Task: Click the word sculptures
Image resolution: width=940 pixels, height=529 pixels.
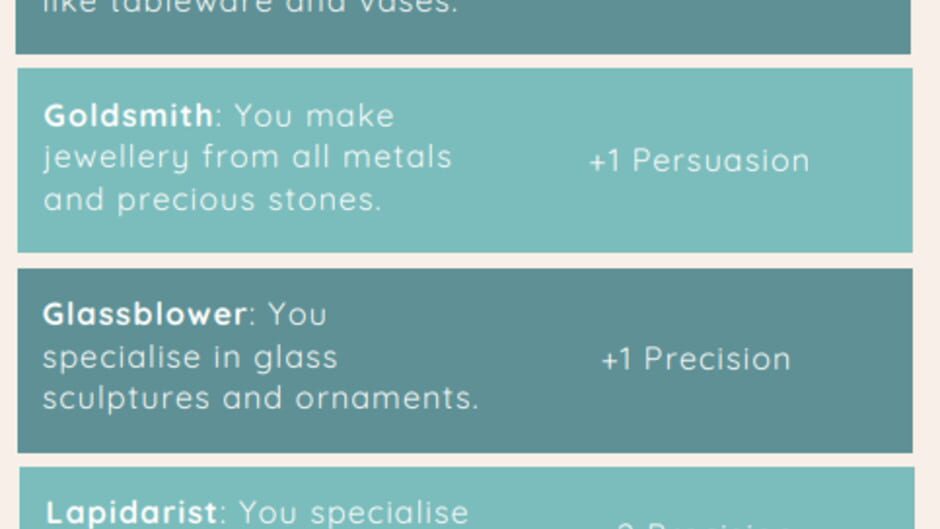Action: coord(126,399)
